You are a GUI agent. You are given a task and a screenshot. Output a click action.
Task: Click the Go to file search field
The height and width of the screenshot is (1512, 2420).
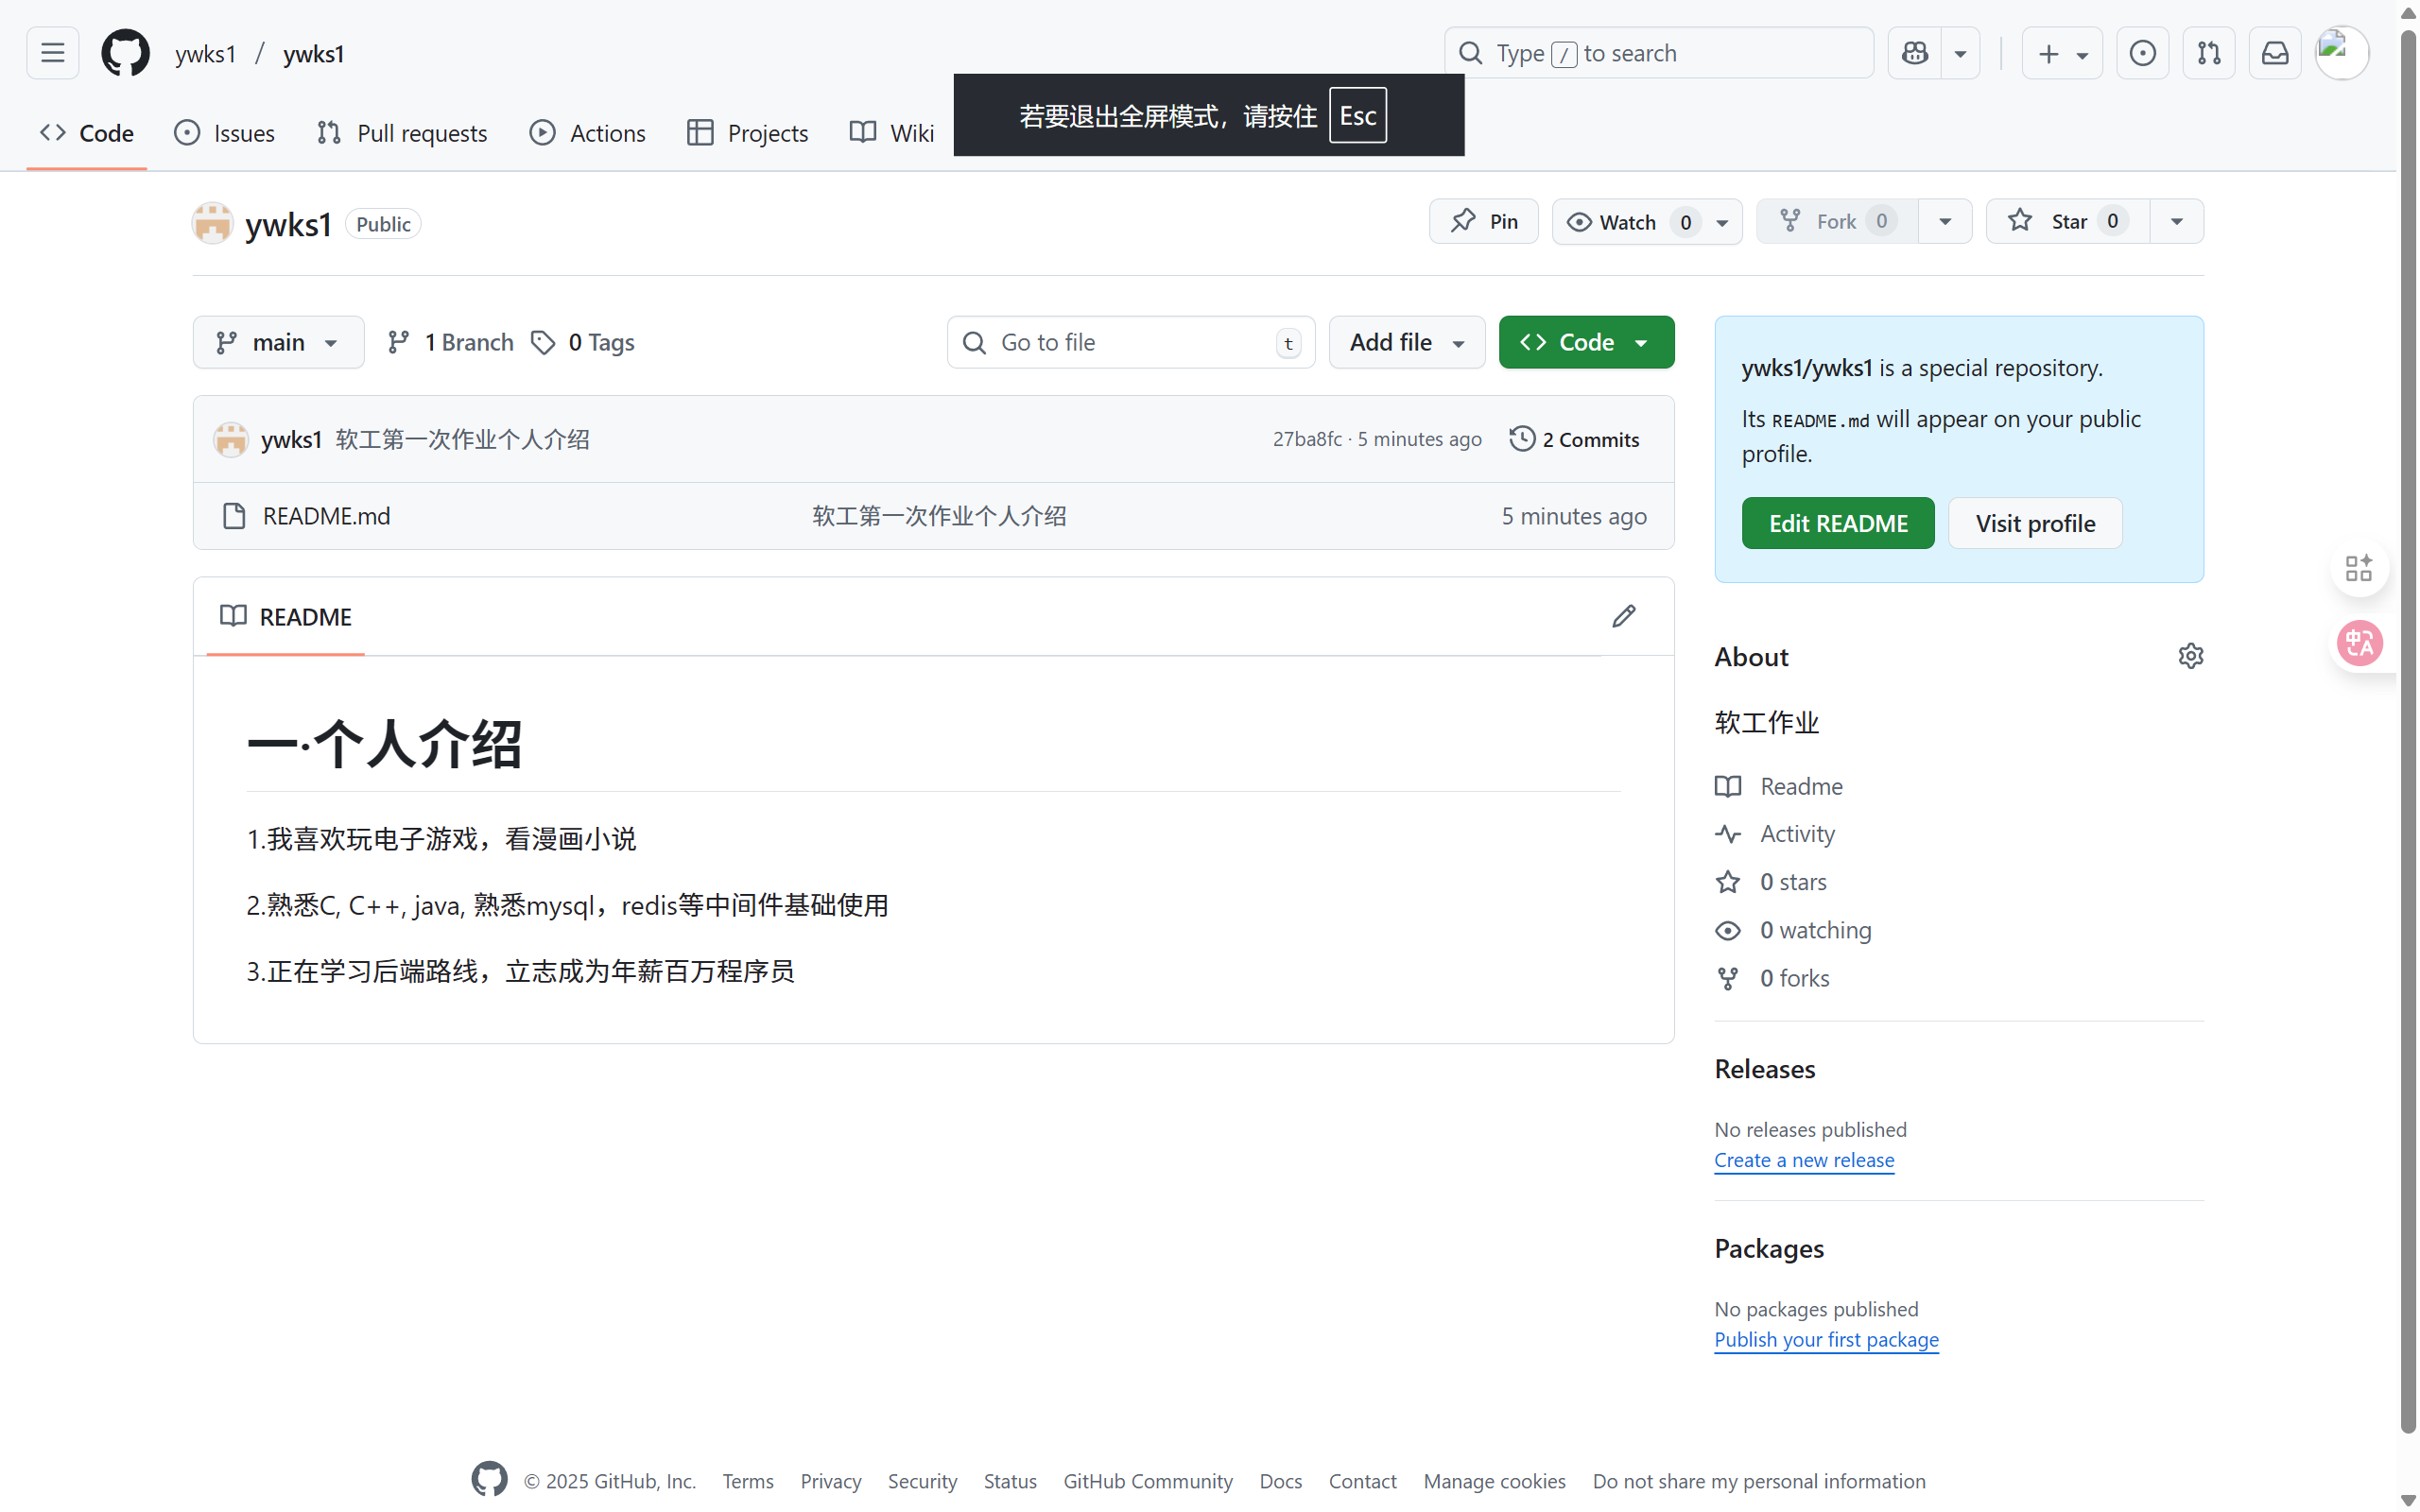(1130, 341)
